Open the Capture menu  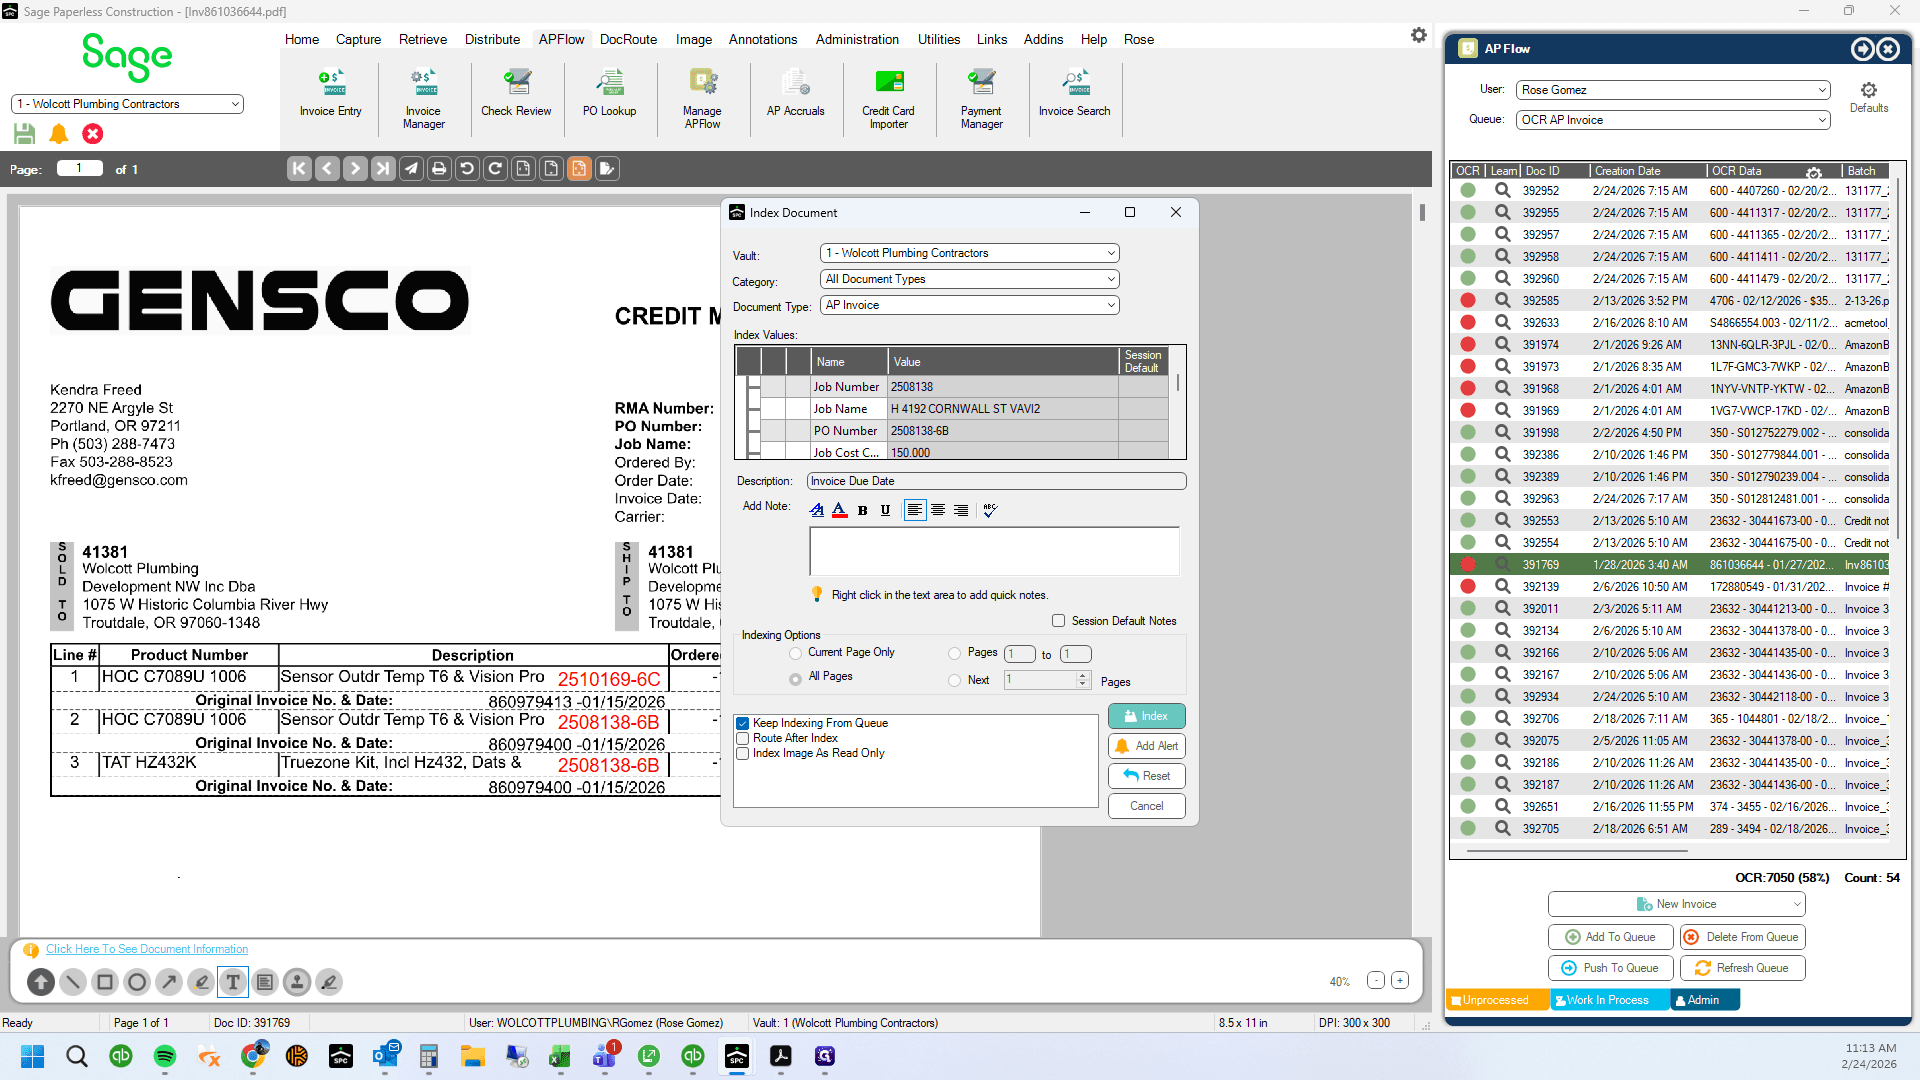[358, 39]
